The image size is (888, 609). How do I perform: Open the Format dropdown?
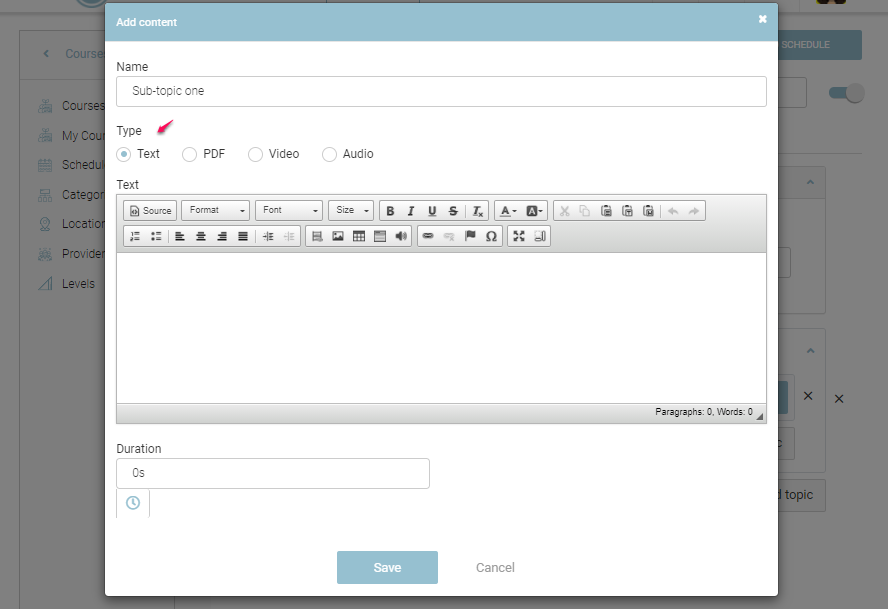pyautogui.click(x=215, y=211)
